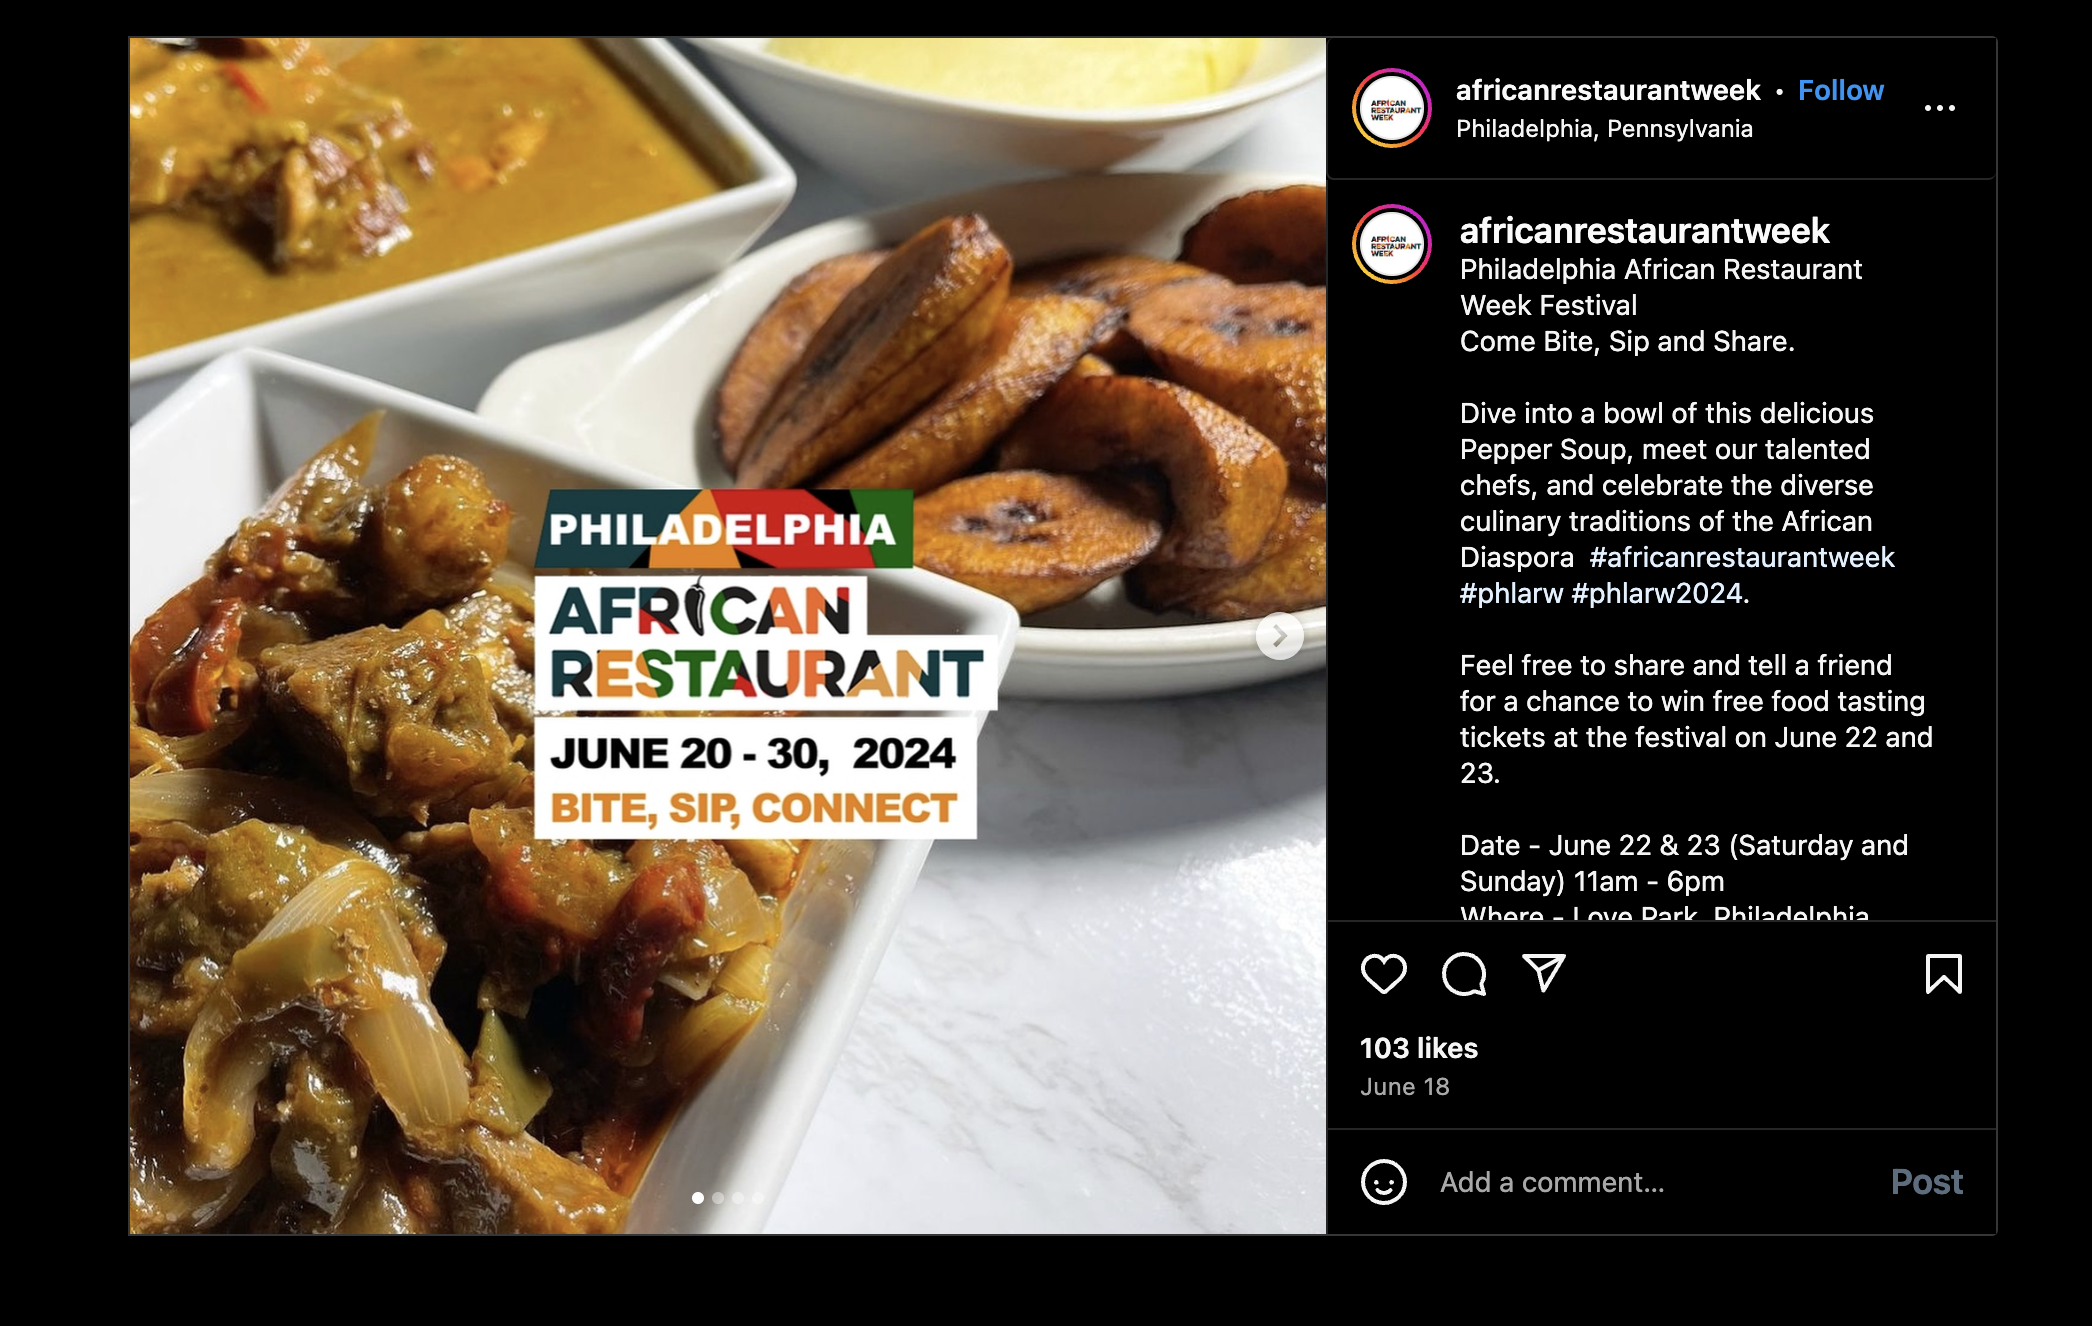Open #africanrestaurantweek hashtag
This screenshot has height=1326, width=2092.
[x=1742, y=557]
